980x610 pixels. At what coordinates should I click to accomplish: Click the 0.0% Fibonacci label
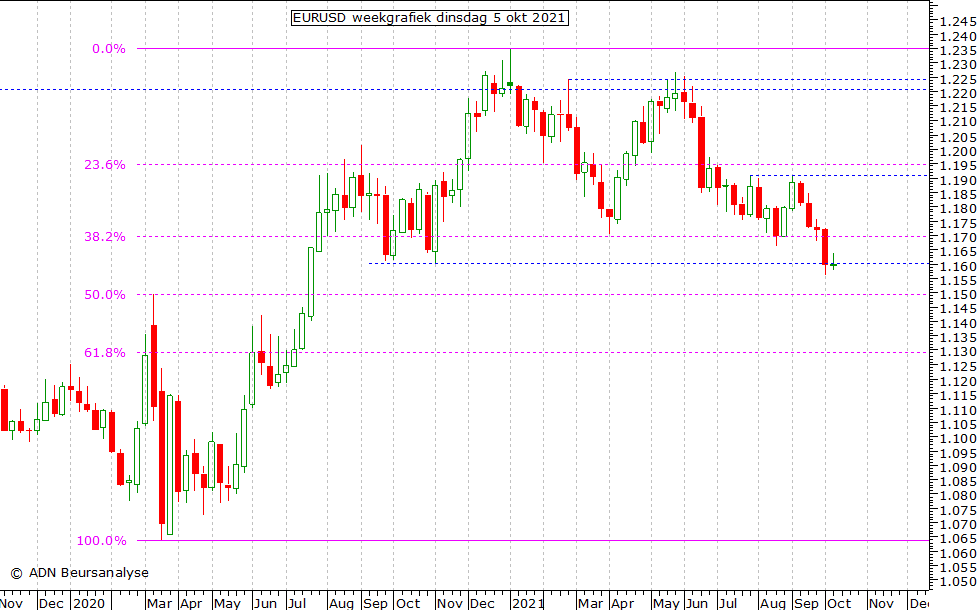(x=109, y=49)
